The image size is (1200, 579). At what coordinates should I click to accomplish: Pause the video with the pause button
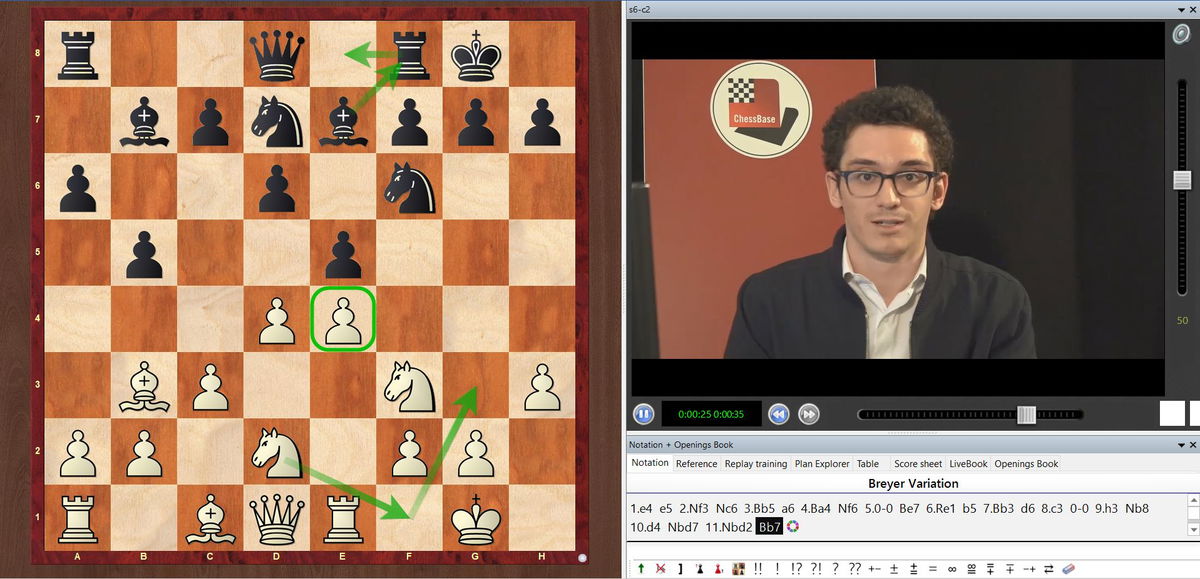[643, 414]
